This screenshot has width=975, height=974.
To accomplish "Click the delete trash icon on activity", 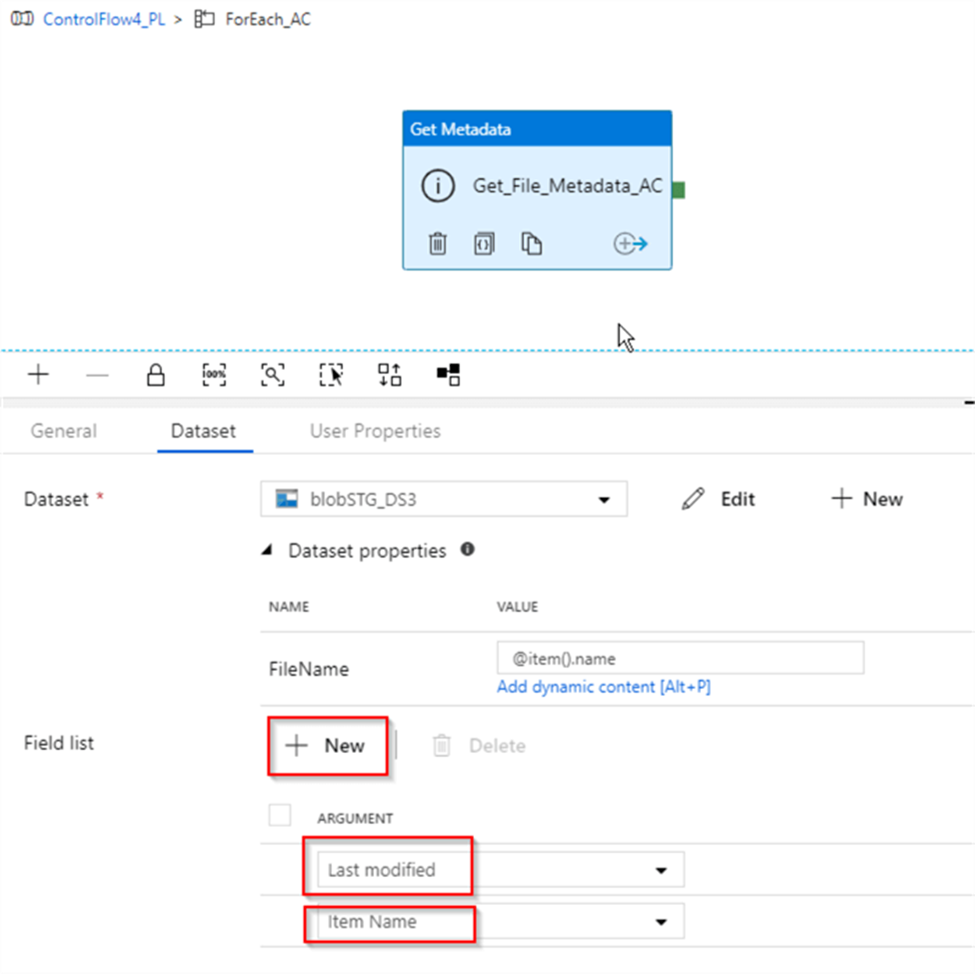I will click(x=437, y=243).
